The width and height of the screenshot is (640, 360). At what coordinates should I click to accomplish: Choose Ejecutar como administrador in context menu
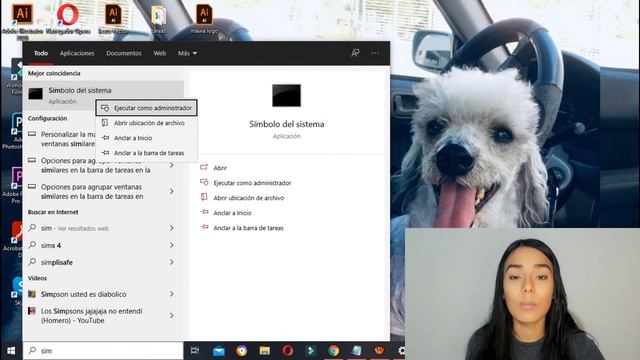147,108
